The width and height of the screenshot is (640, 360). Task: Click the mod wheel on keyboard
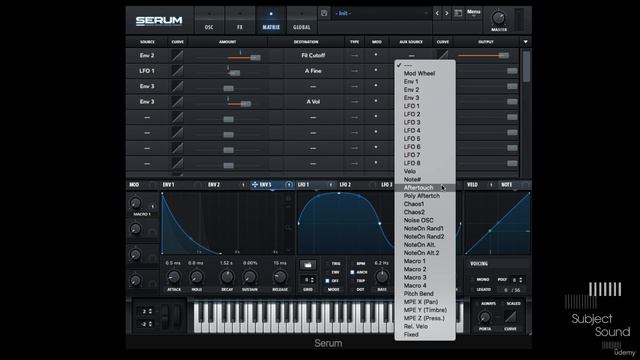click(178, 316)
